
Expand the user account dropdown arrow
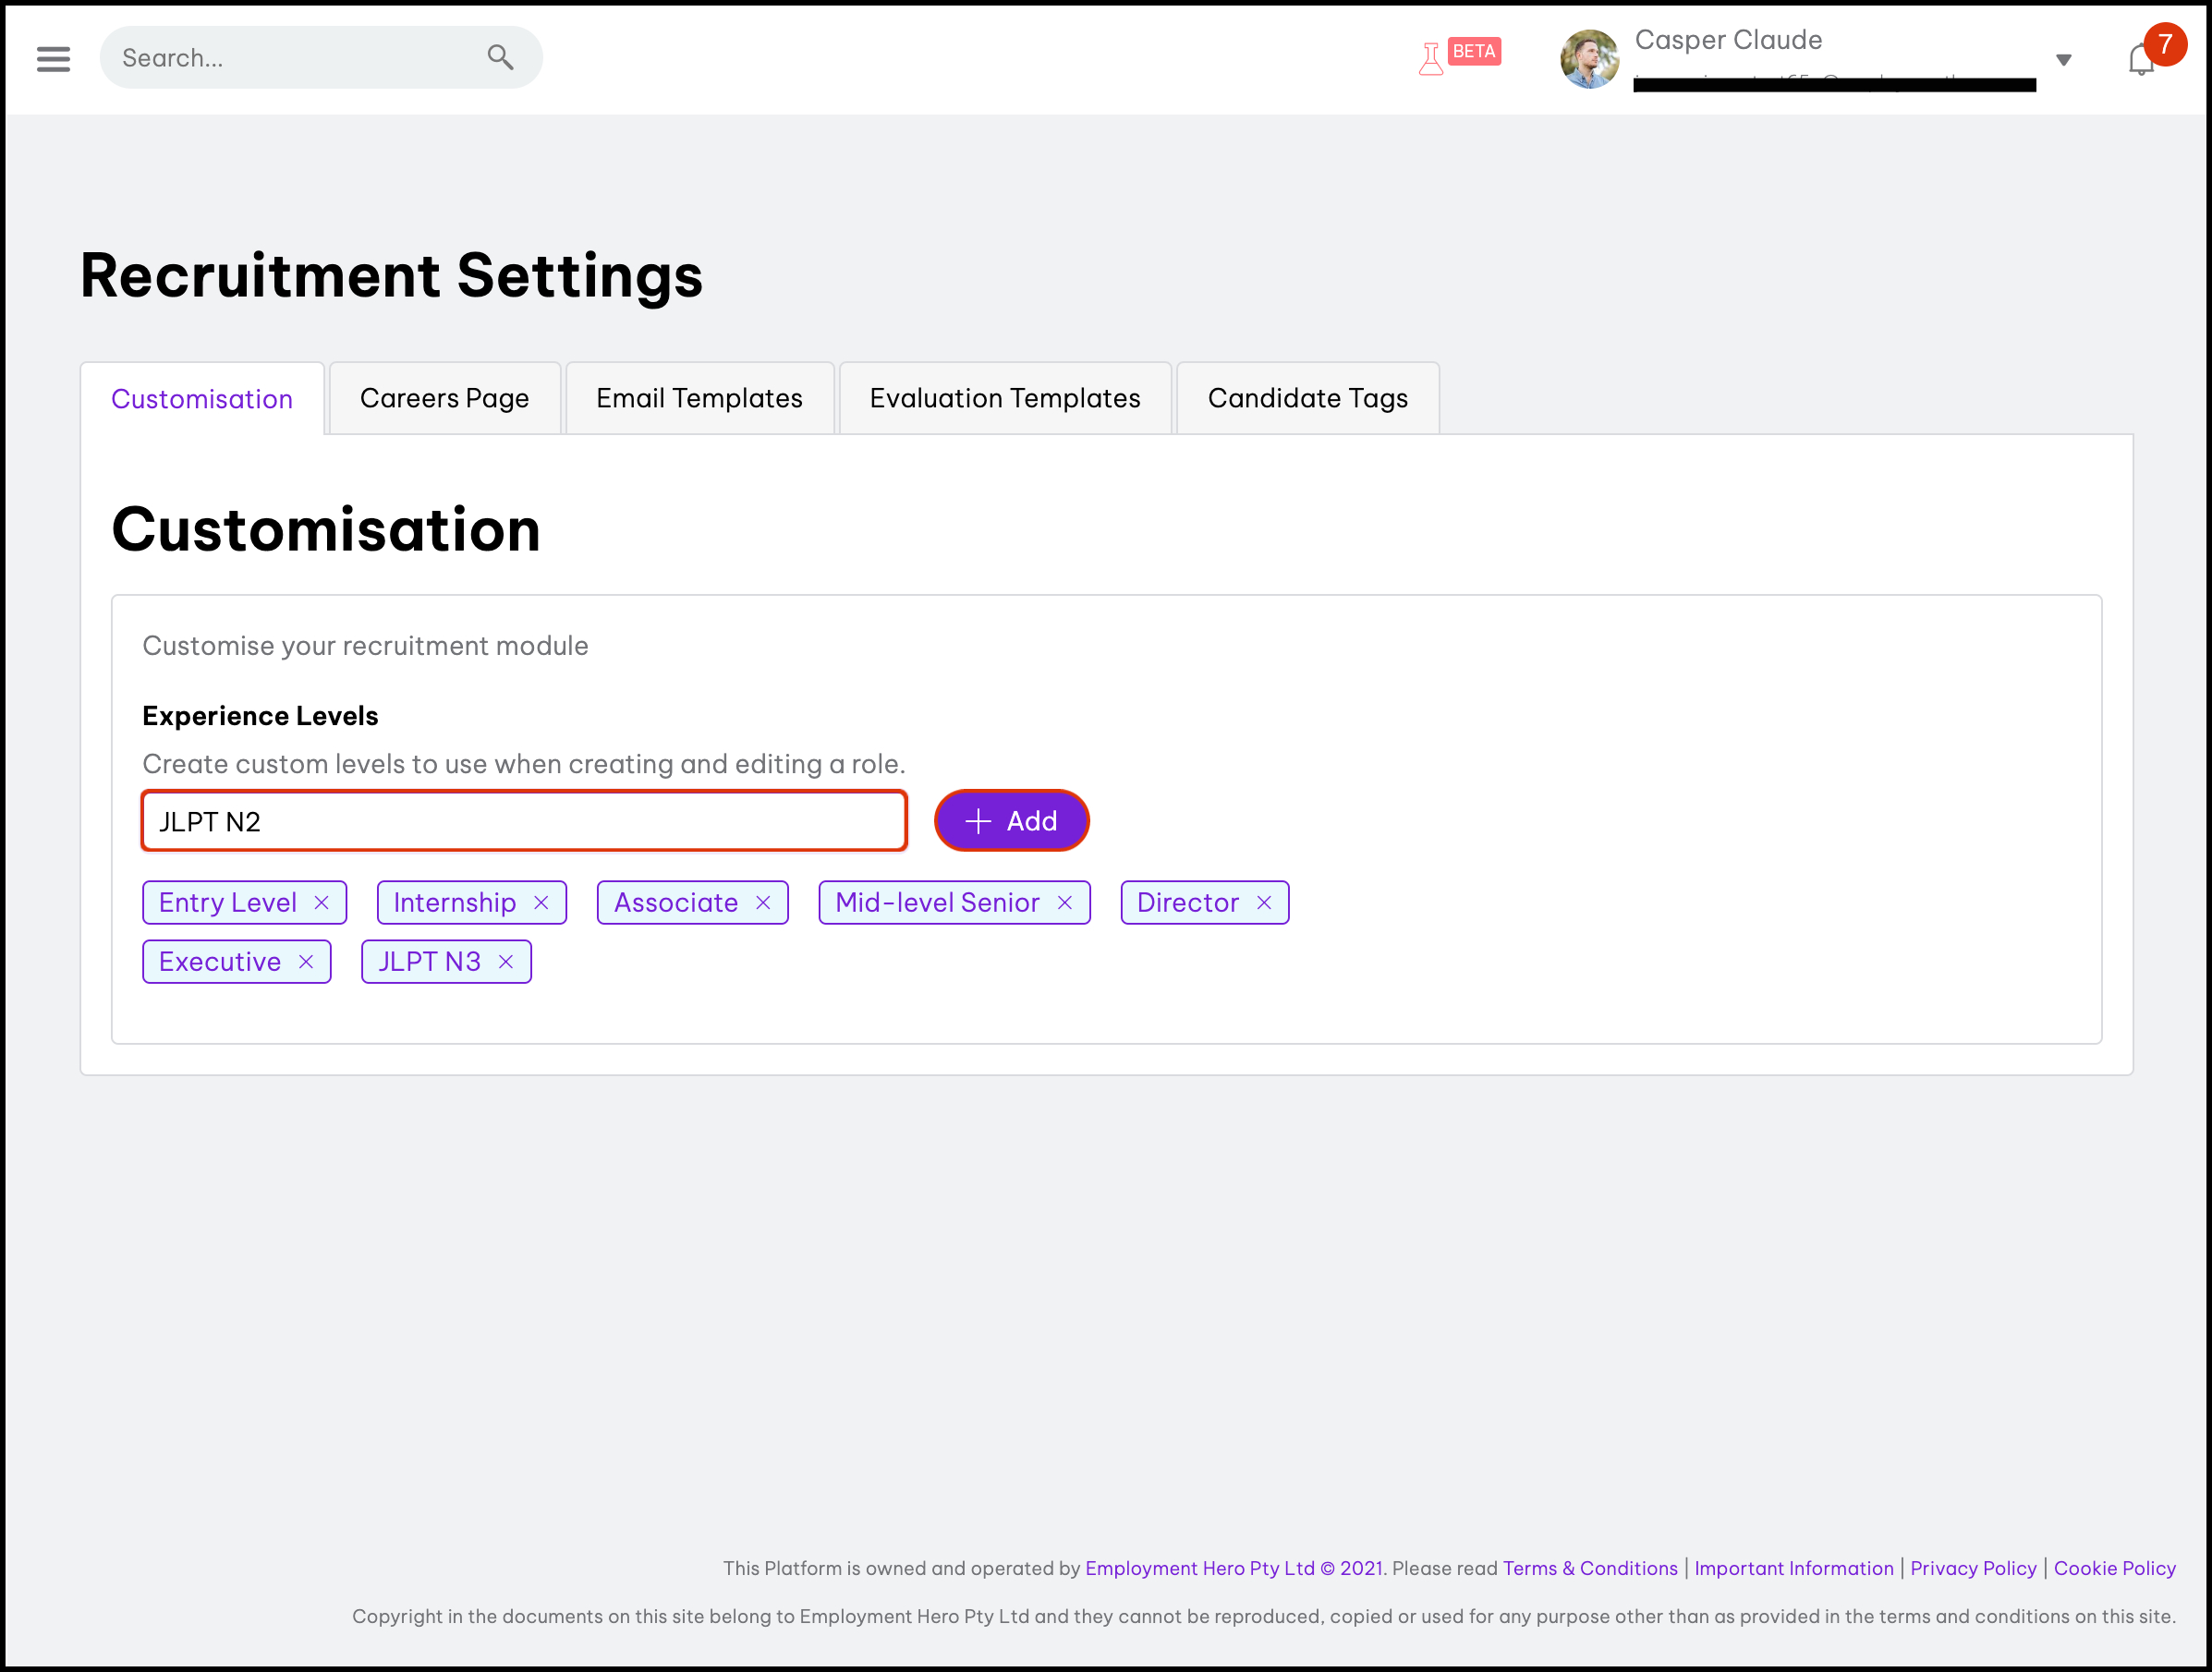(2063, 60)
